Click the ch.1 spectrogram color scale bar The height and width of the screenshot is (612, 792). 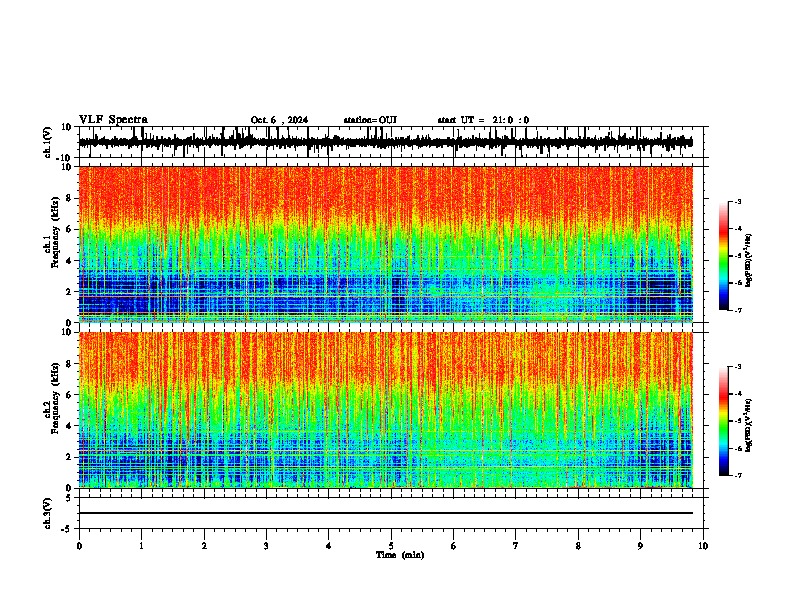[724, 256]
